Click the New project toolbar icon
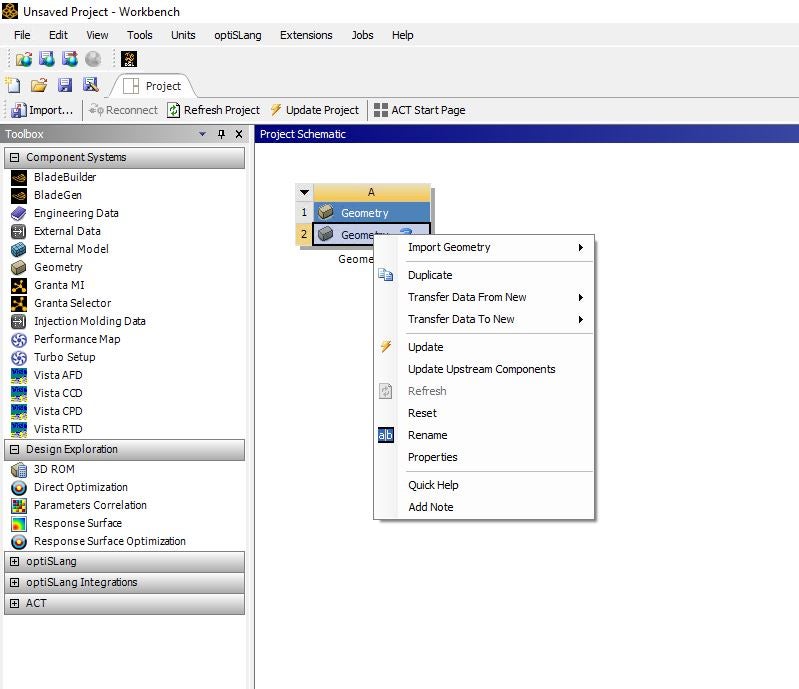The width and height of the screenshot is (799, 689). point(13,85)
